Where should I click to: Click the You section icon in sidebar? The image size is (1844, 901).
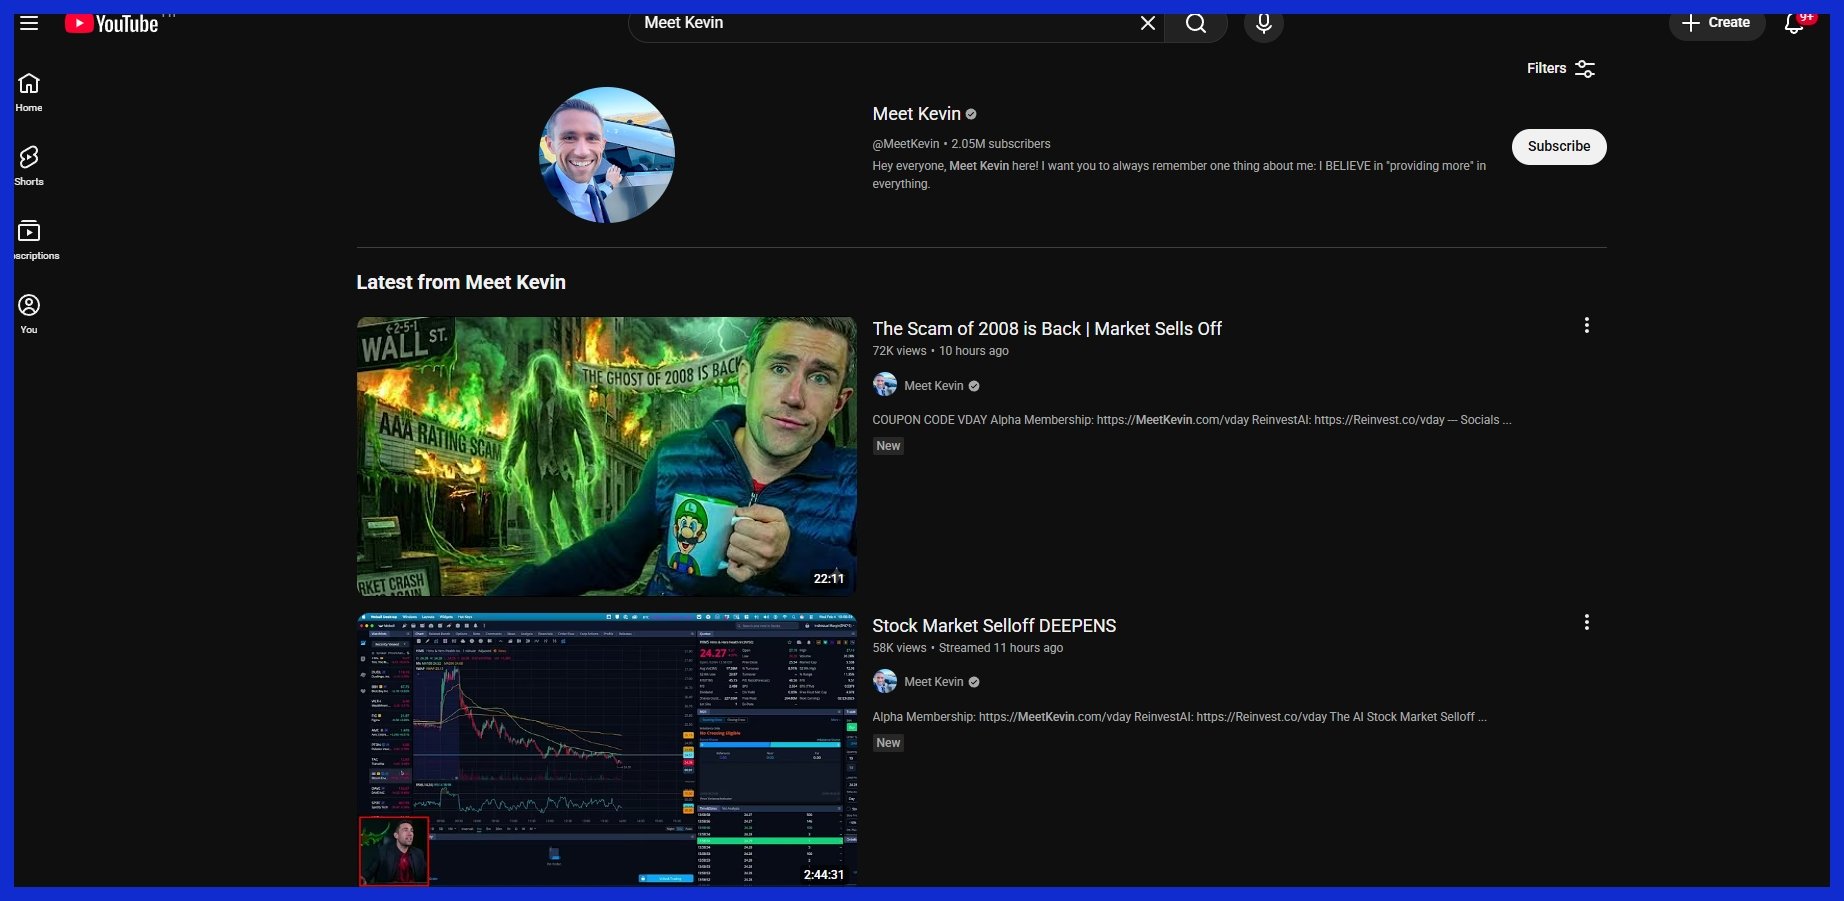29,306
